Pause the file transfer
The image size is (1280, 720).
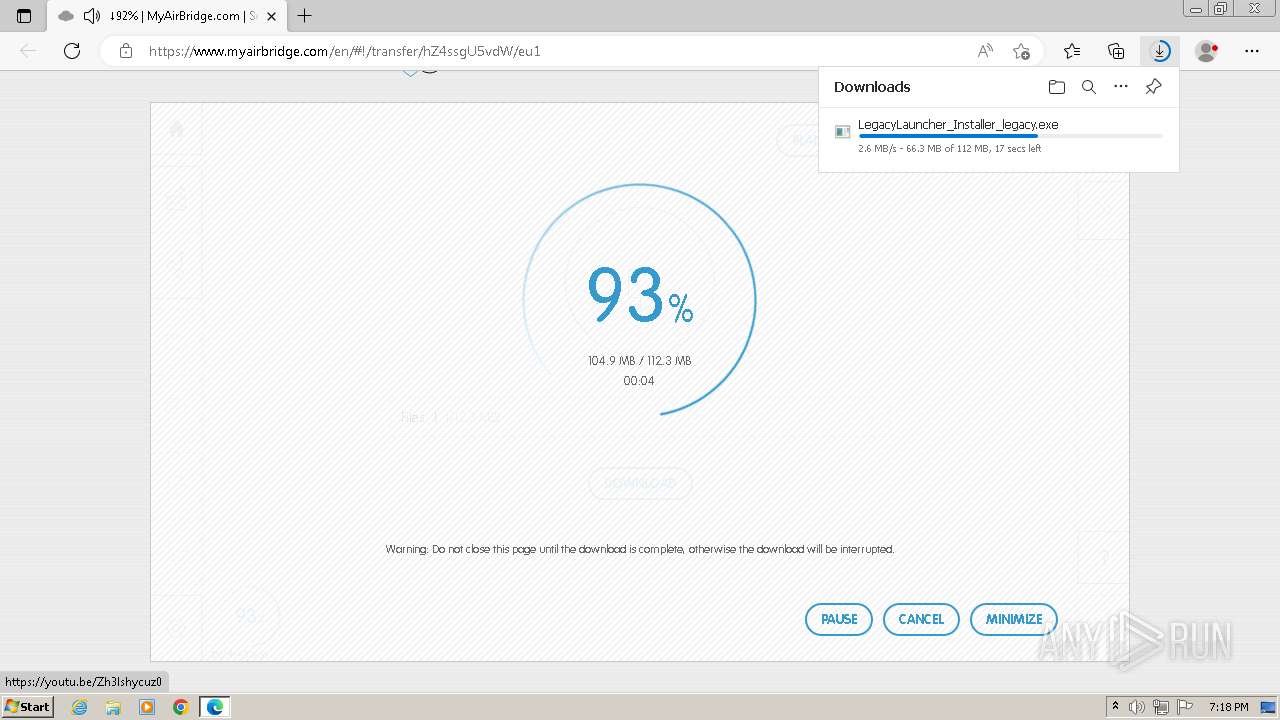click(839, 619)
